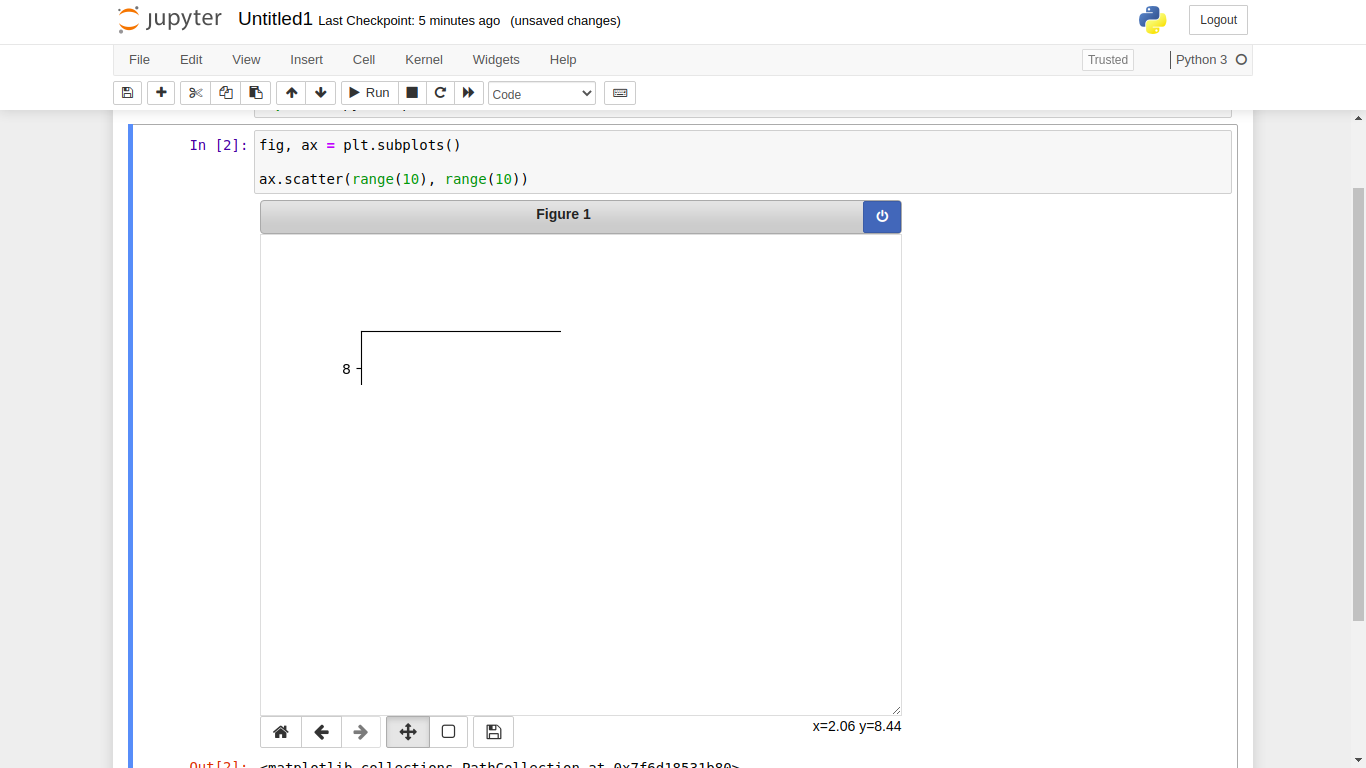
Task: Click the Jupyter logo
Action: (x=170, y=20)
